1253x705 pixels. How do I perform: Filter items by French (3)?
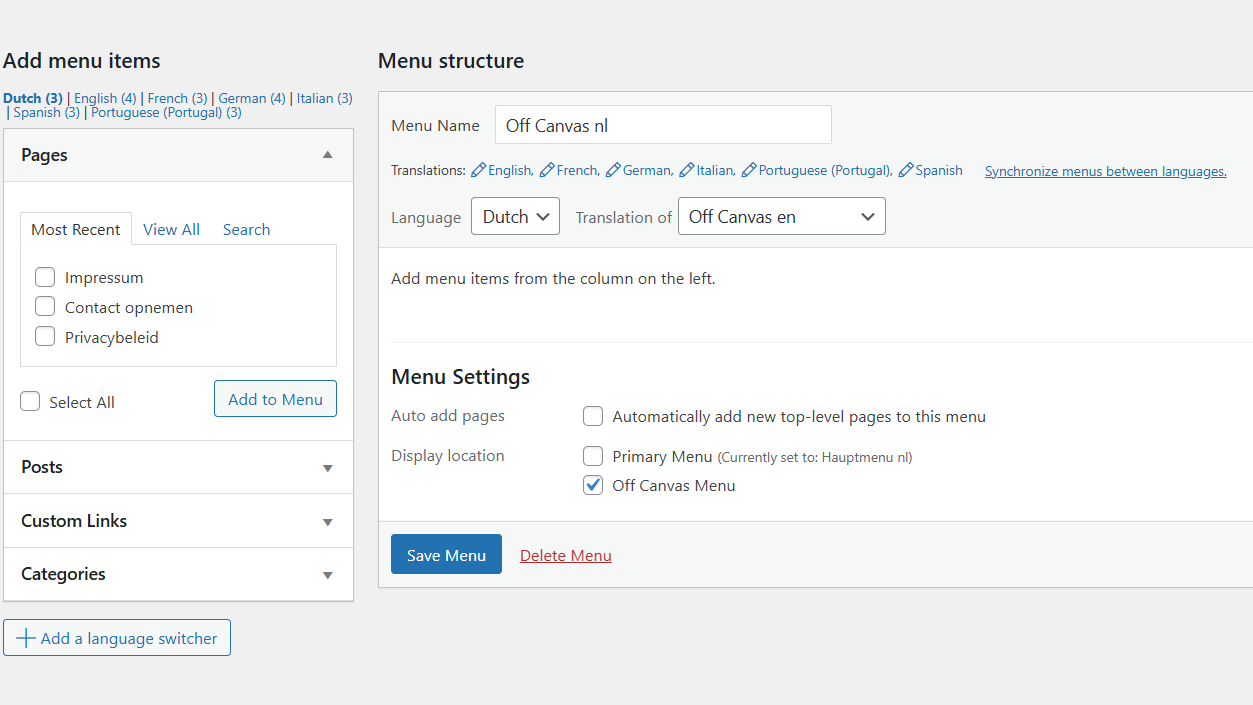point(177,98)
